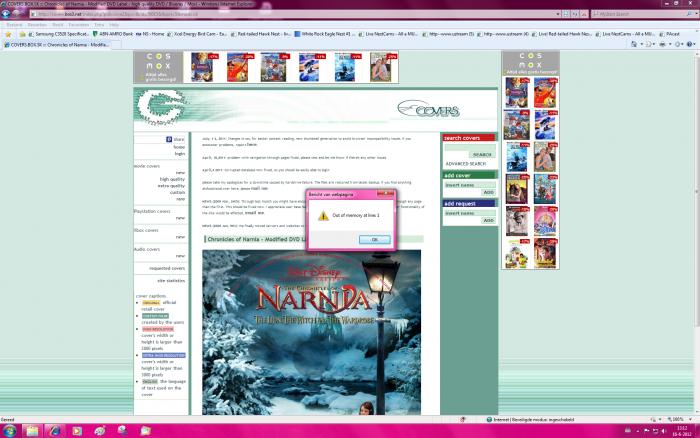The image size is (700, 438).
Task: Open the Samsung C3520 Specificat... bookmark
Action: [x=58, y=34]
